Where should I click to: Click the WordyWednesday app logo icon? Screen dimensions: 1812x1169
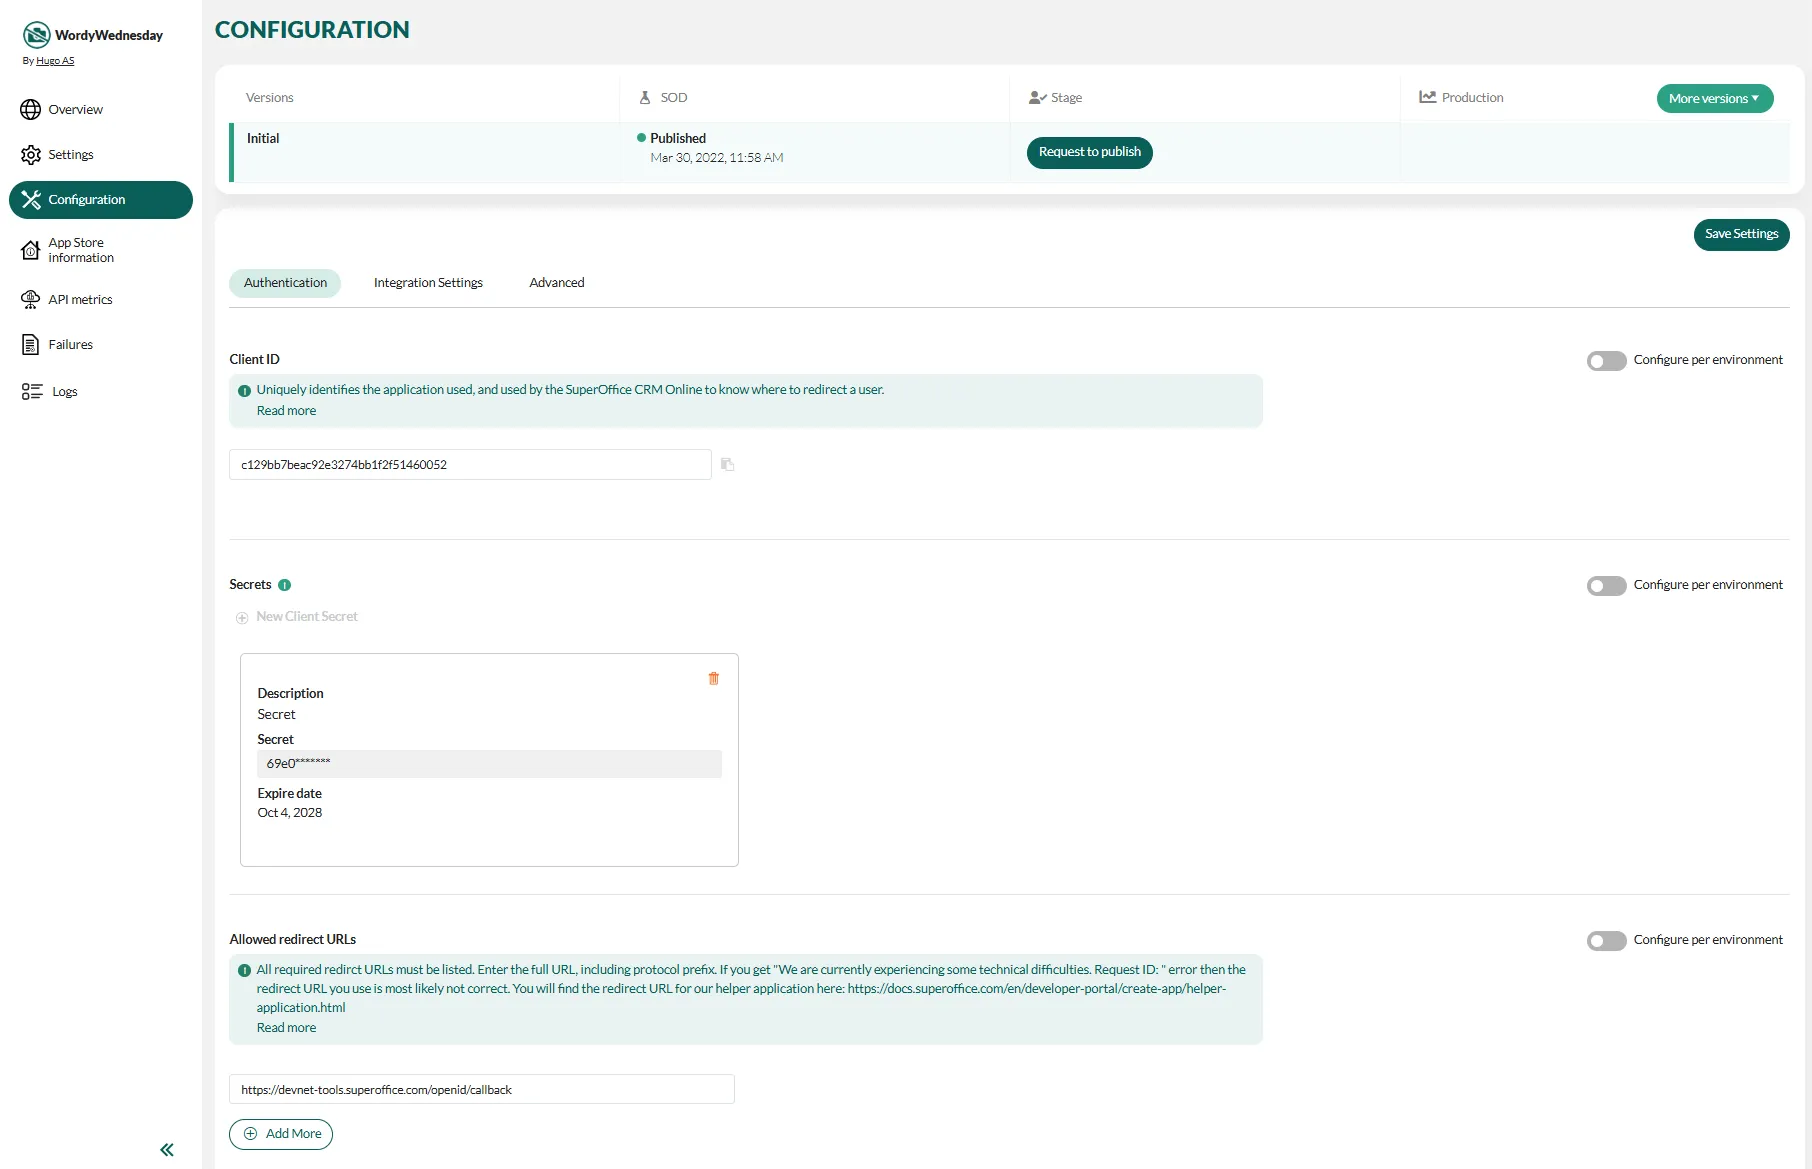[x=36, y=35]
